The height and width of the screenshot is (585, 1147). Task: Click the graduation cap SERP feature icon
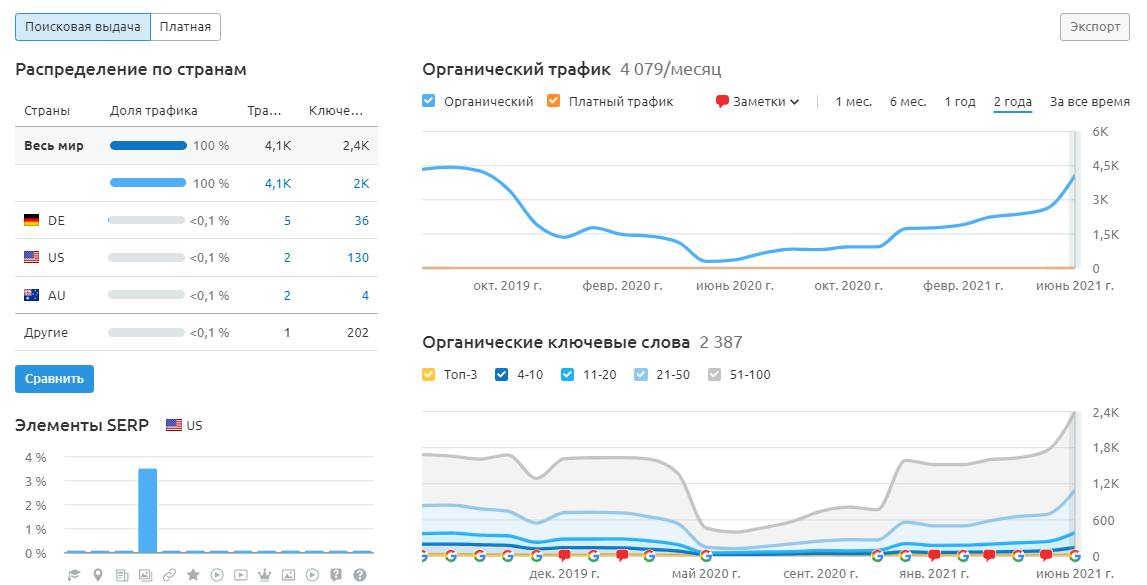(73, 575)
